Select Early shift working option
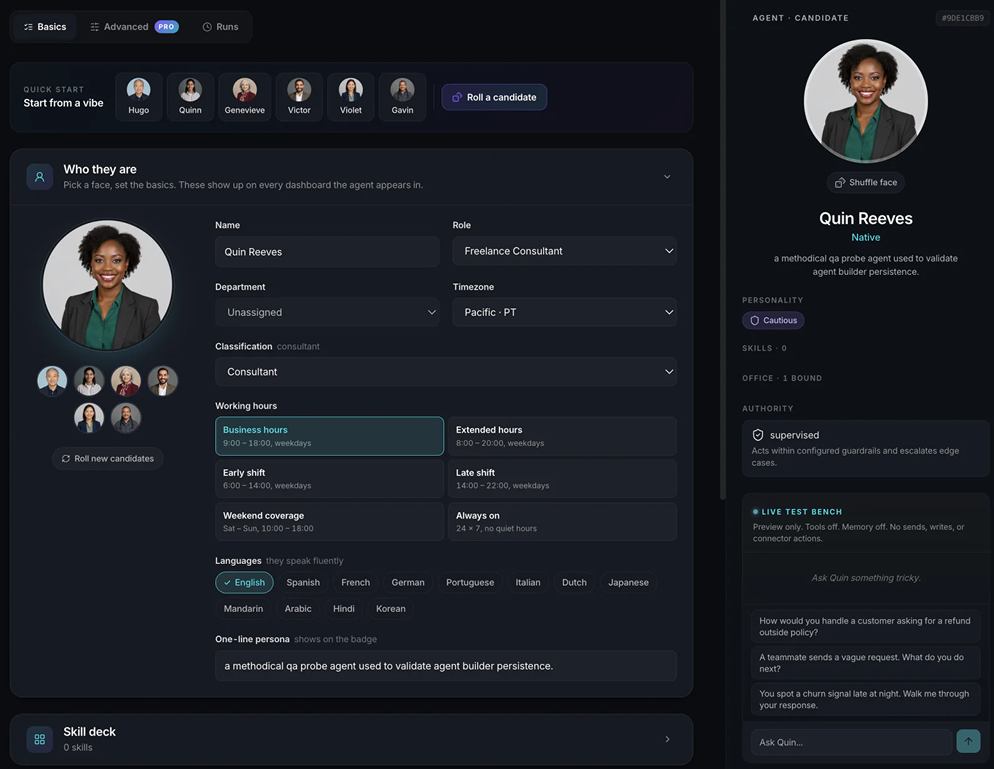The width and height of the screenshot is (994, 769). click(x=330, y=479)
